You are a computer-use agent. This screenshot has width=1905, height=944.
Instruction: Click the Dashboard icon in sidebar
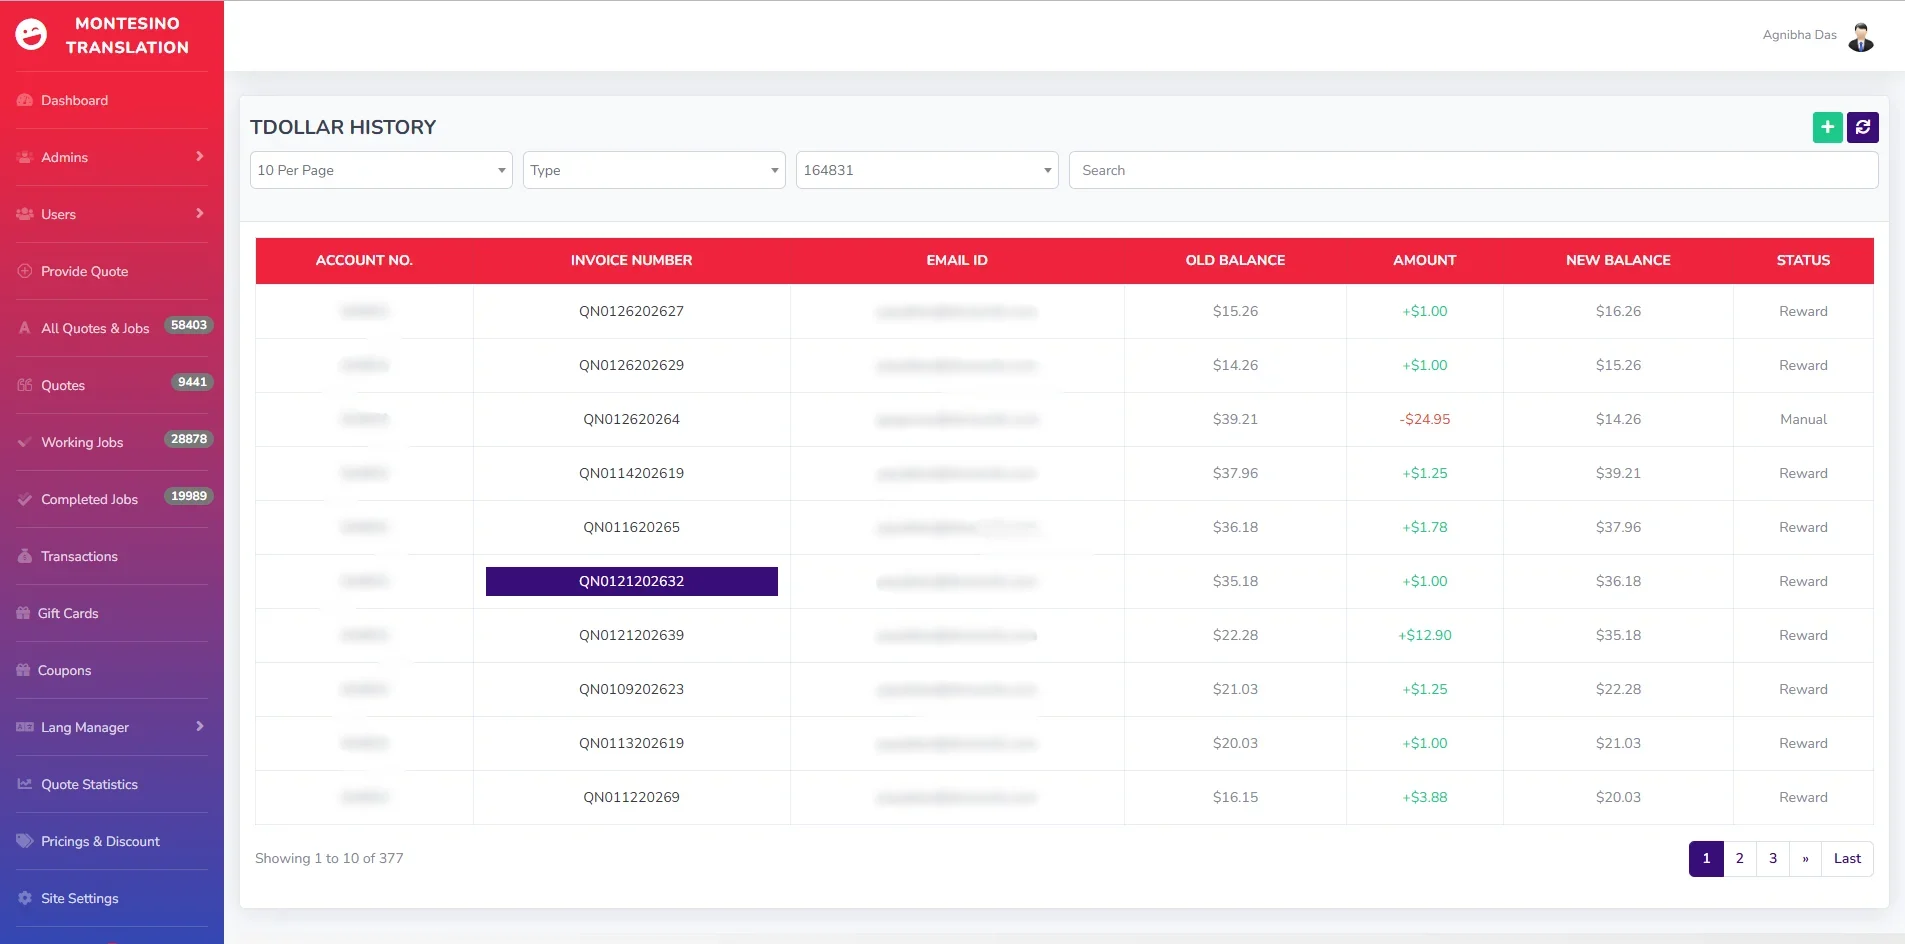point(25,100)
